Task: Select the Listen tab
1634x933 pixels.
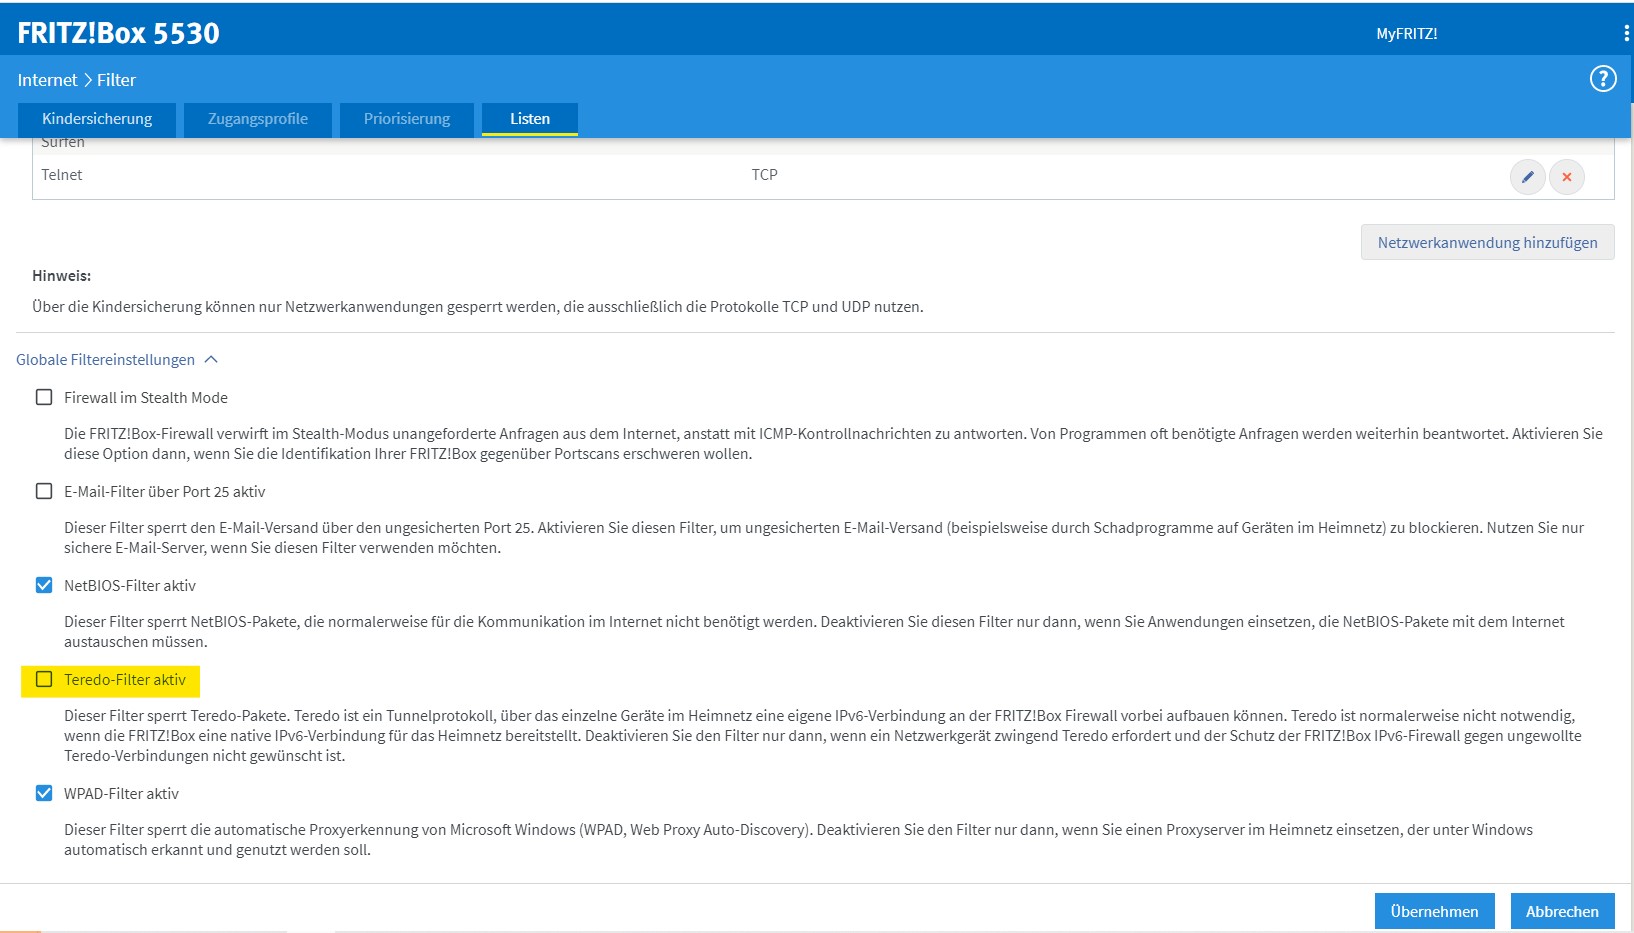Action: click(x=530, y=119)
